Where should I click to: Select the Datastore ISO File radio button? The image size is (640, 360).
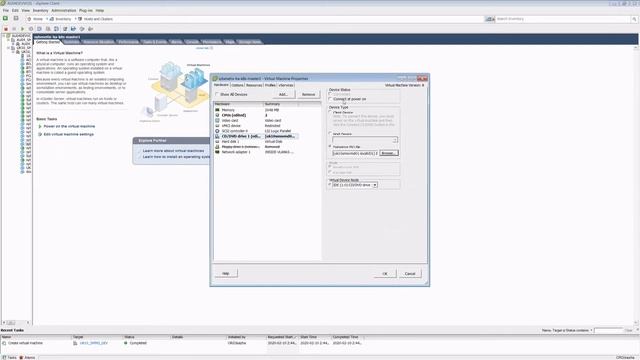coord(330,146)
